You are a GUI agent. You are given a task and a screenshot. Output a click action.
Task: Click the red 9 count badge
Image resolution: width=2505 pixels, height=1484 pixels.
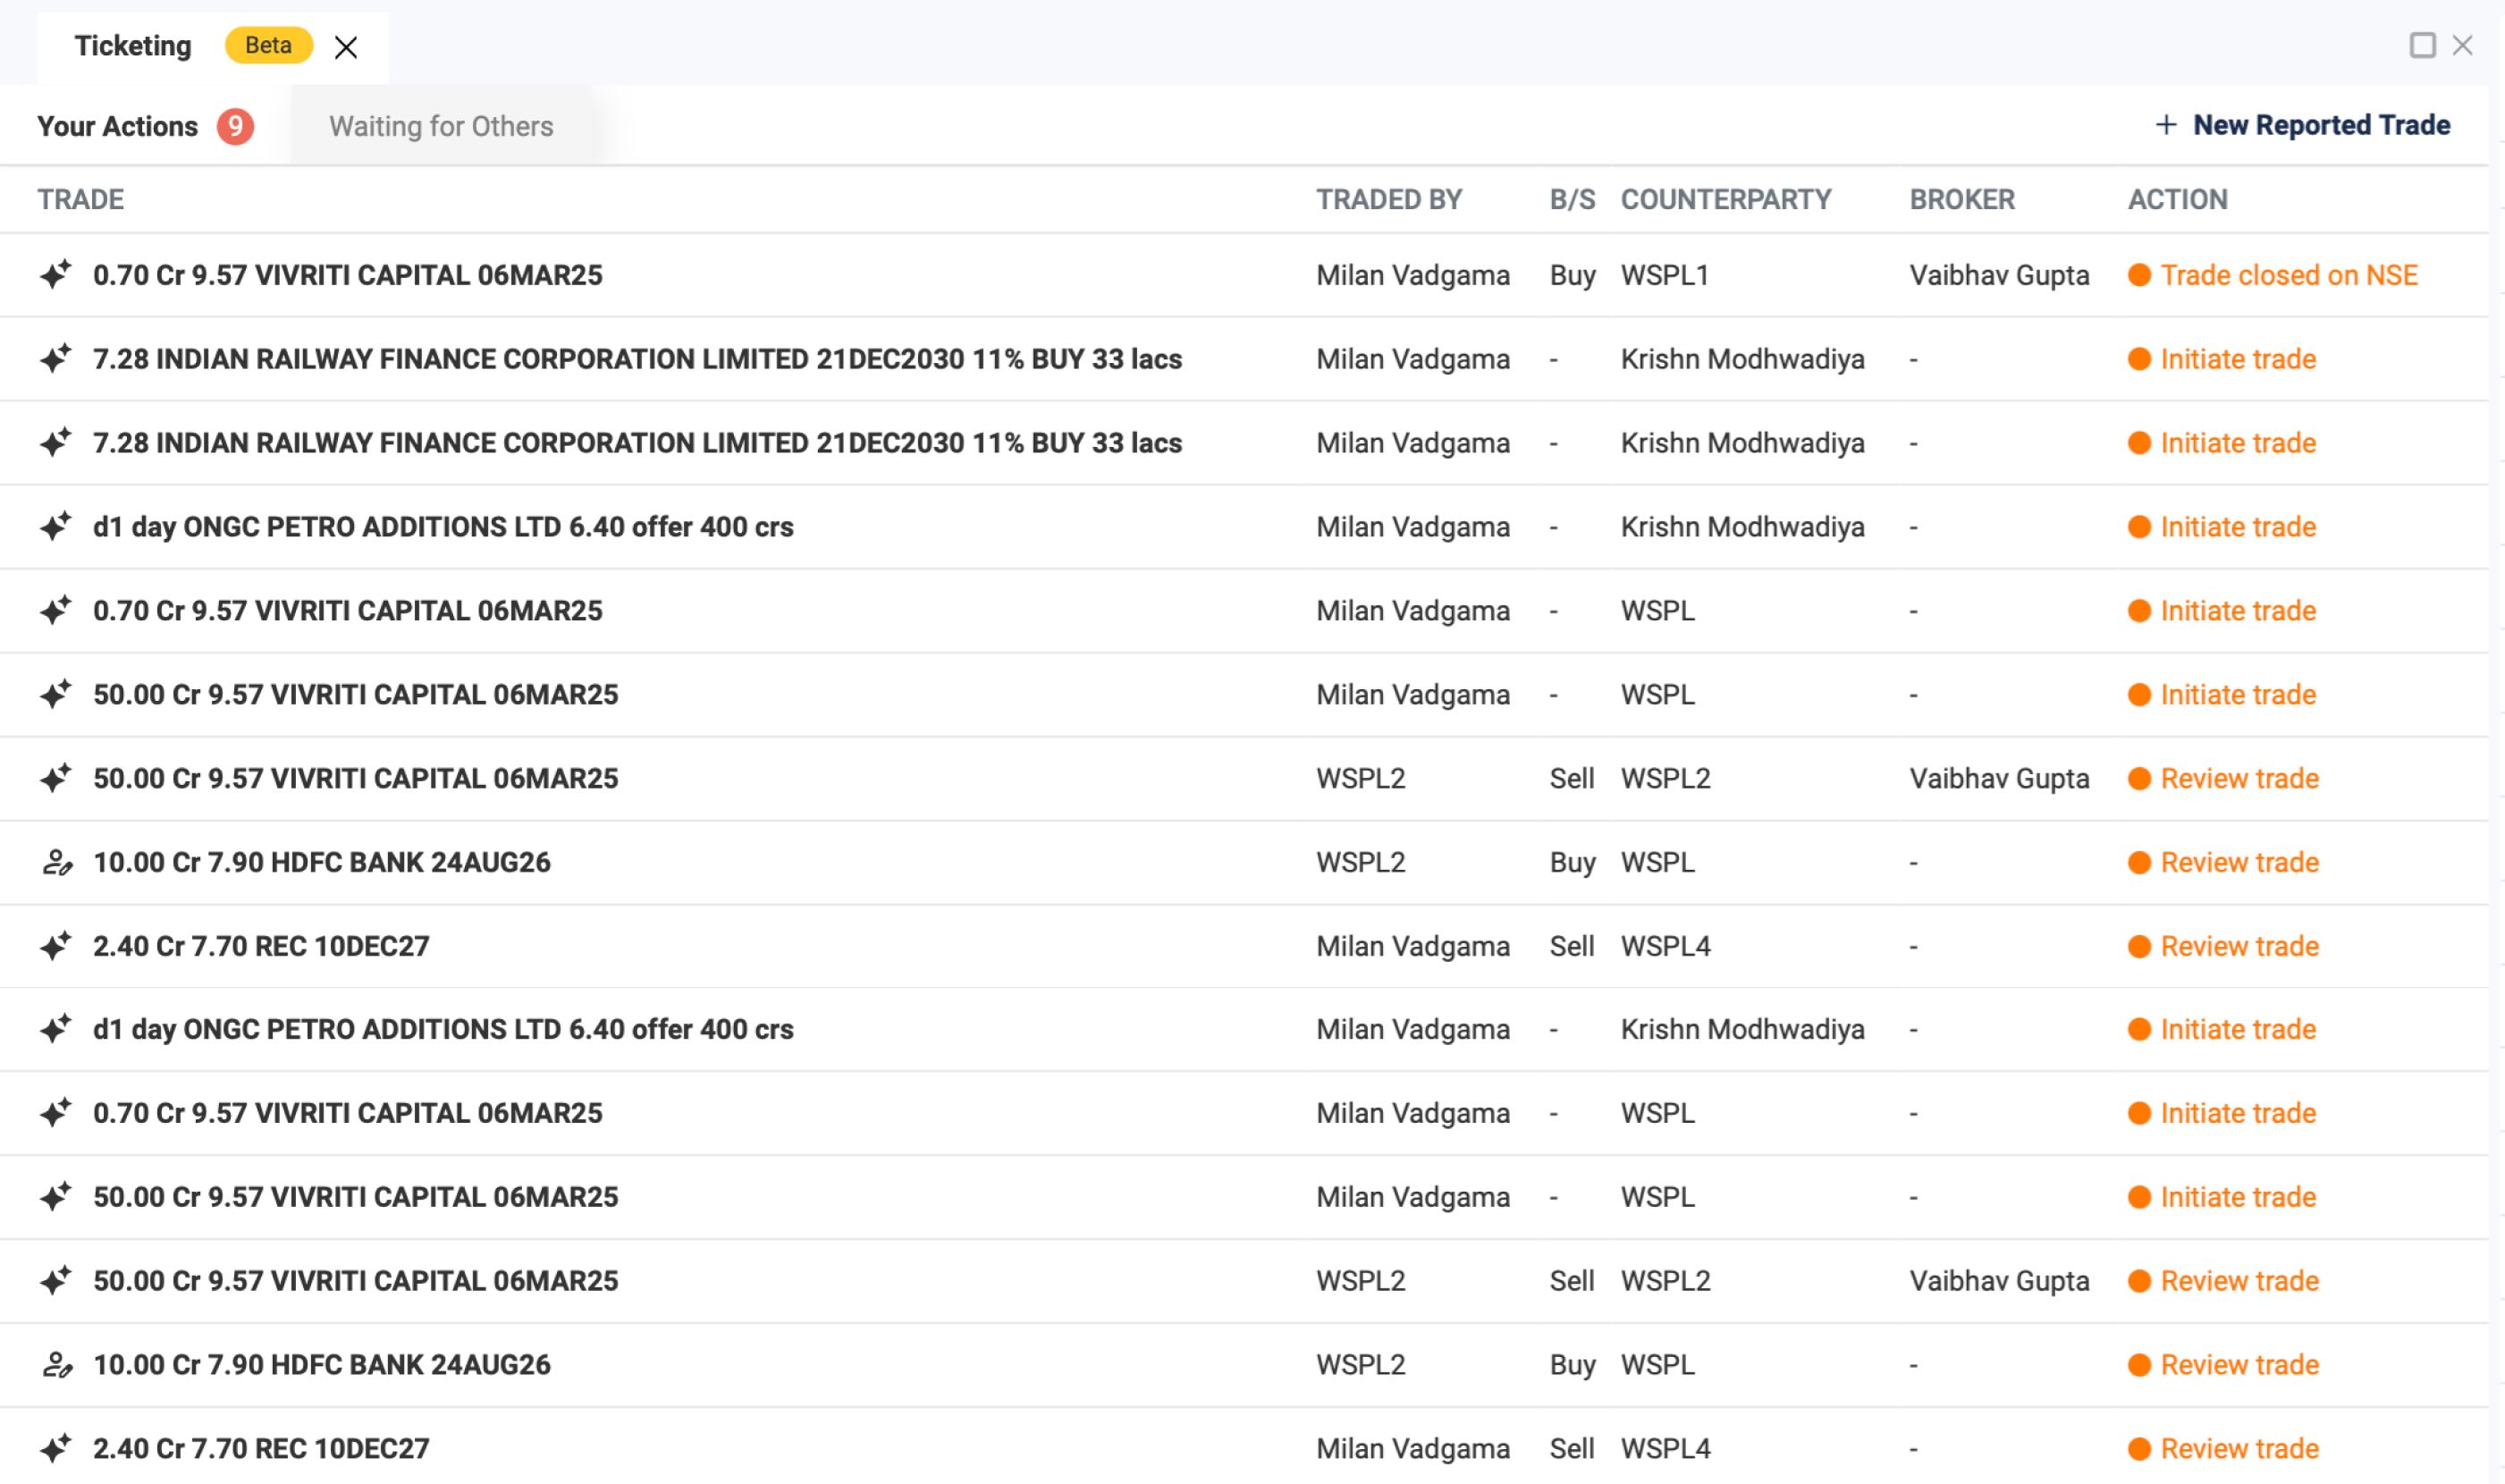pyautogui.click(x=235, y=126)
